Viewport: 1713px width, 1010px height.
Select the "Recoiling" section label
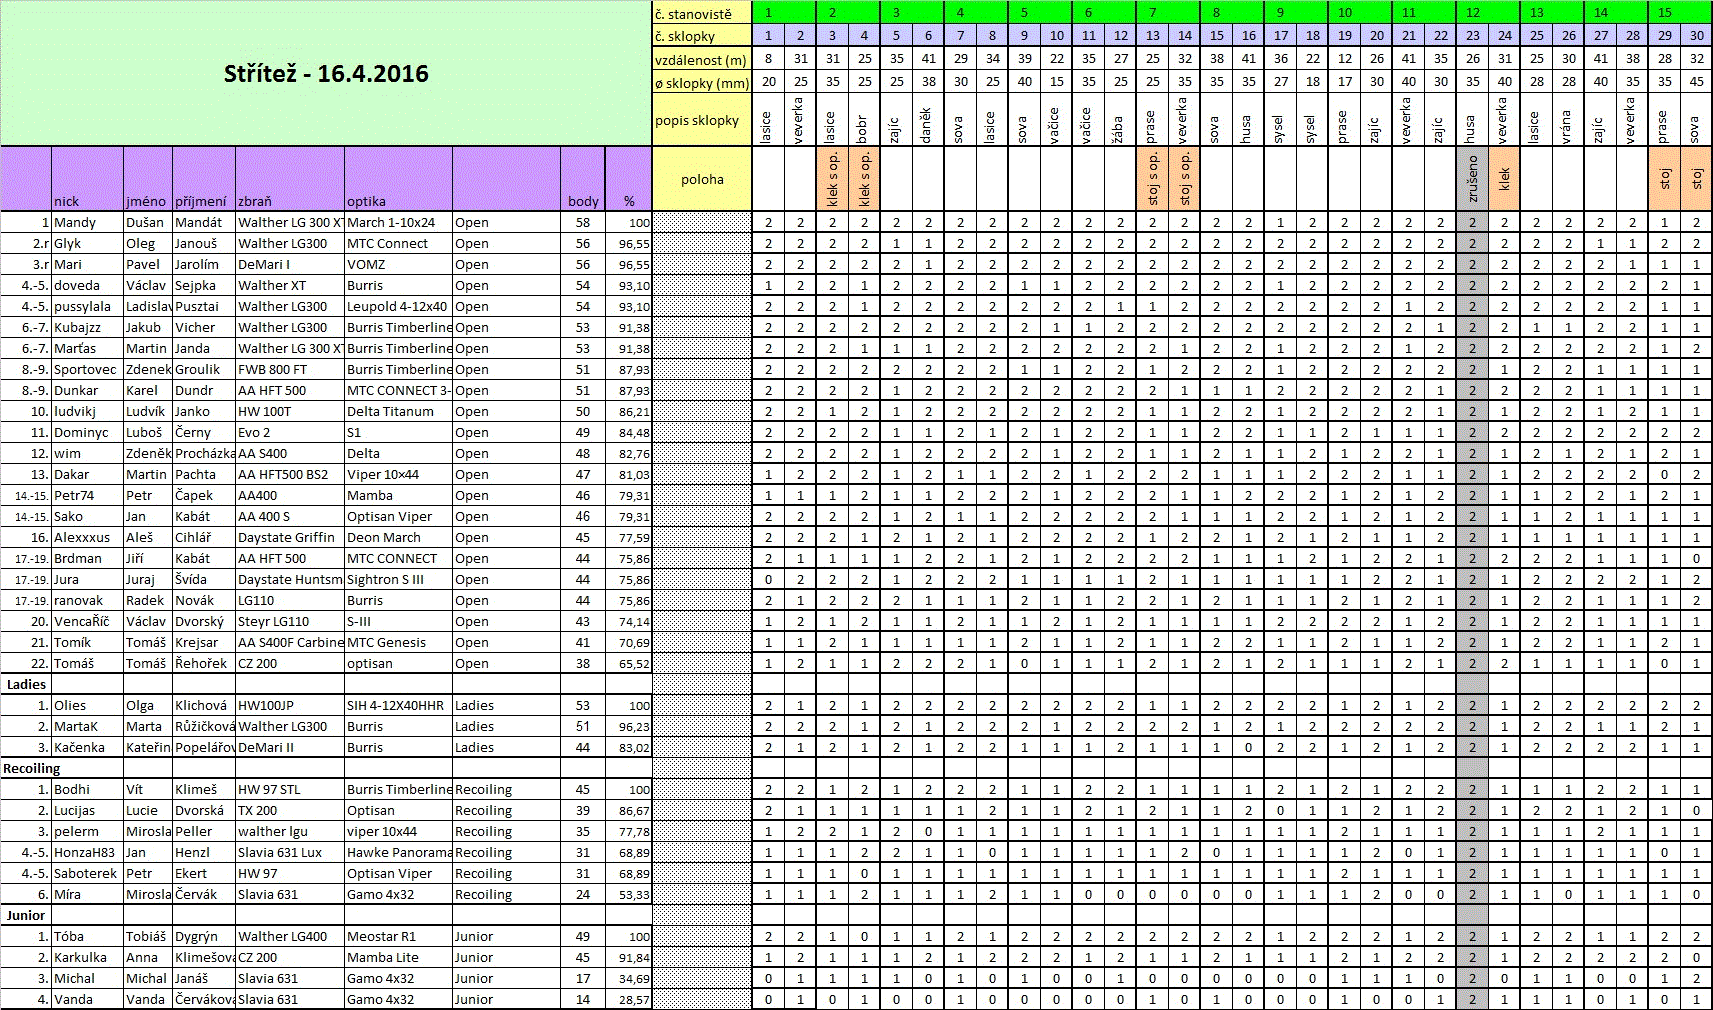[x=32, y=768]
